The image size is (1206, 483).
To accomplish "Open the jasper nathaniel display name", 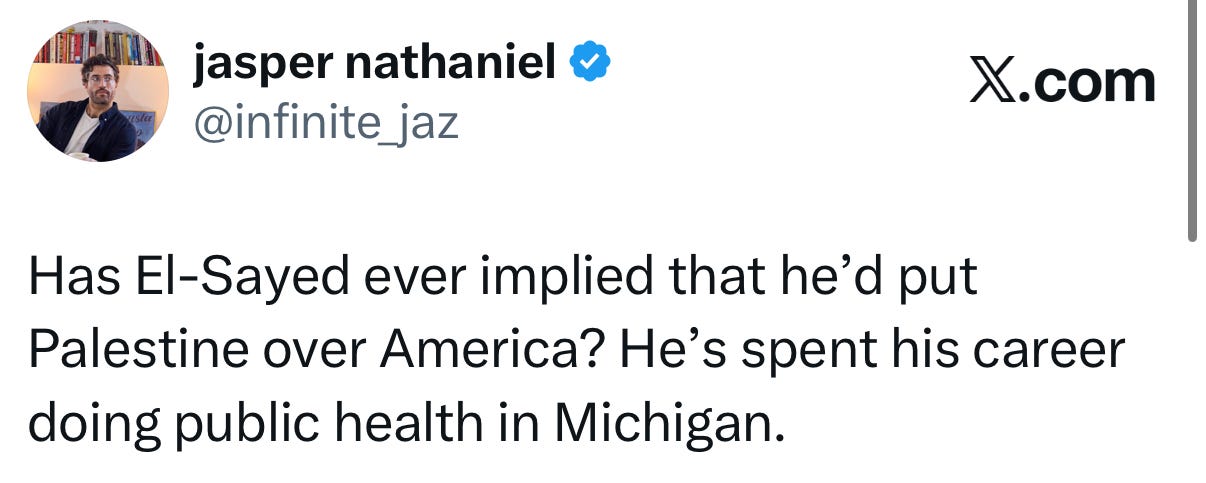I will click(375, 66).
